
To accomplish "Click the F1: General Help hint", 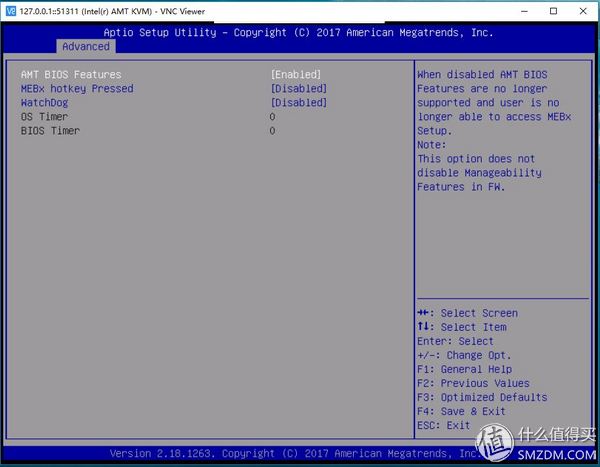I will coord(465,369).
